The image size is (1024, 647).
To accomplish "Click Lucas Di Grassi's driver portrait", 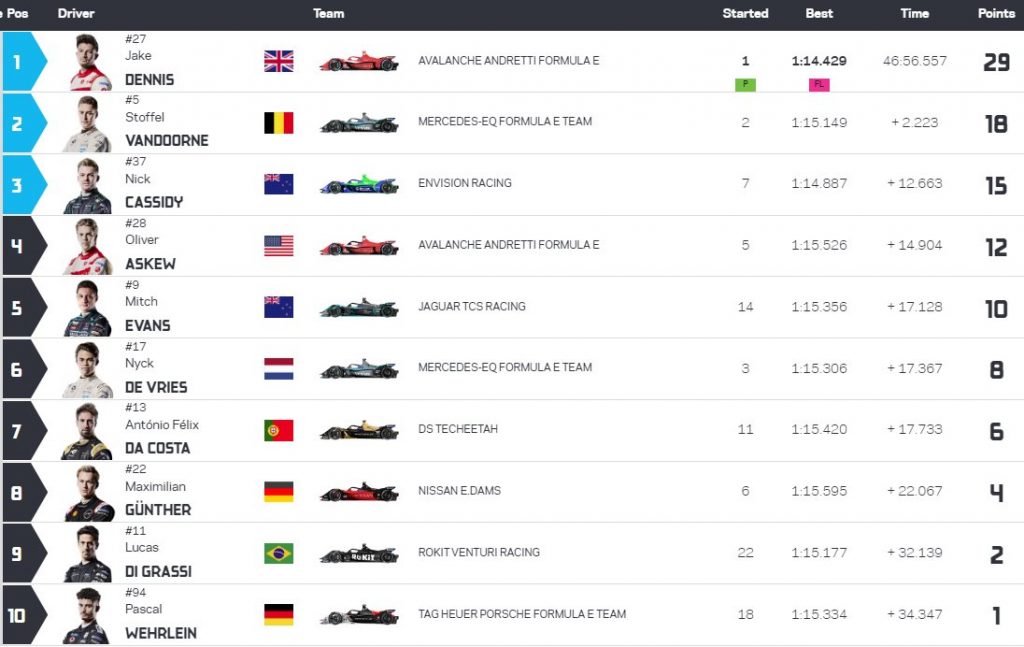I will pyautogui.click(x=88, y=554).
